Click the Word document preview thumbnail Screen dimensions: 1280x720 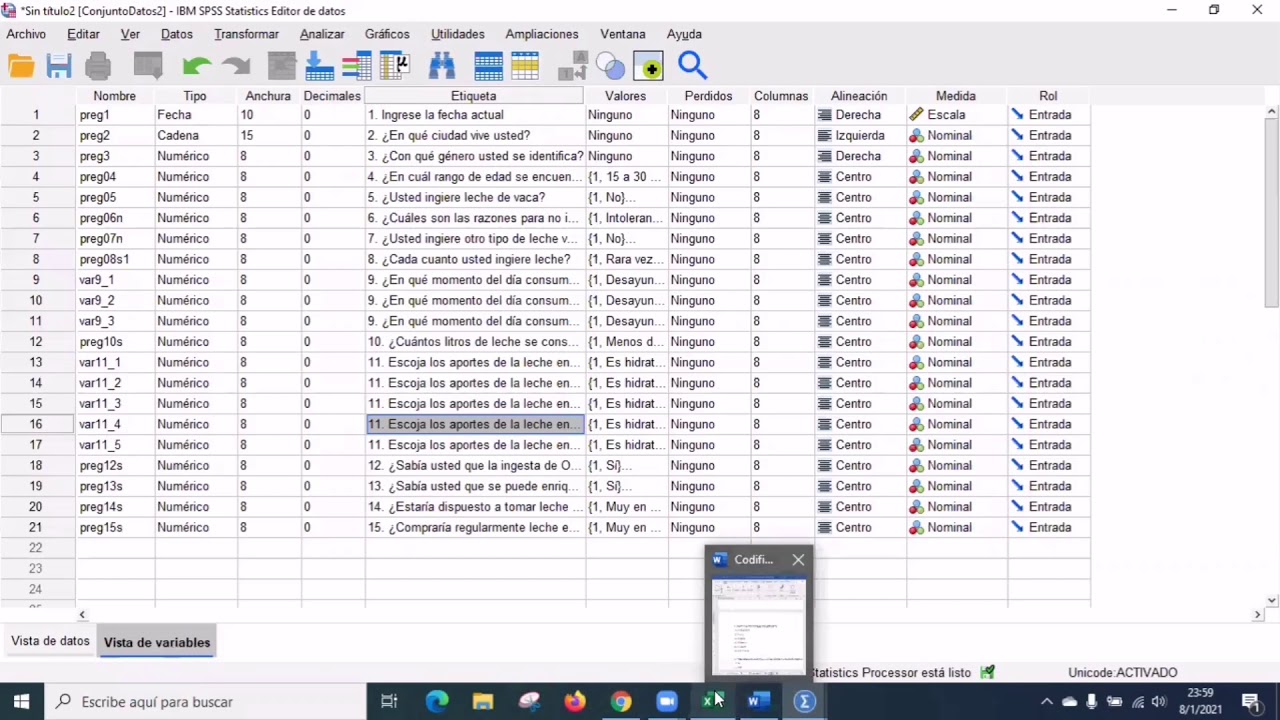click(758, 628)
